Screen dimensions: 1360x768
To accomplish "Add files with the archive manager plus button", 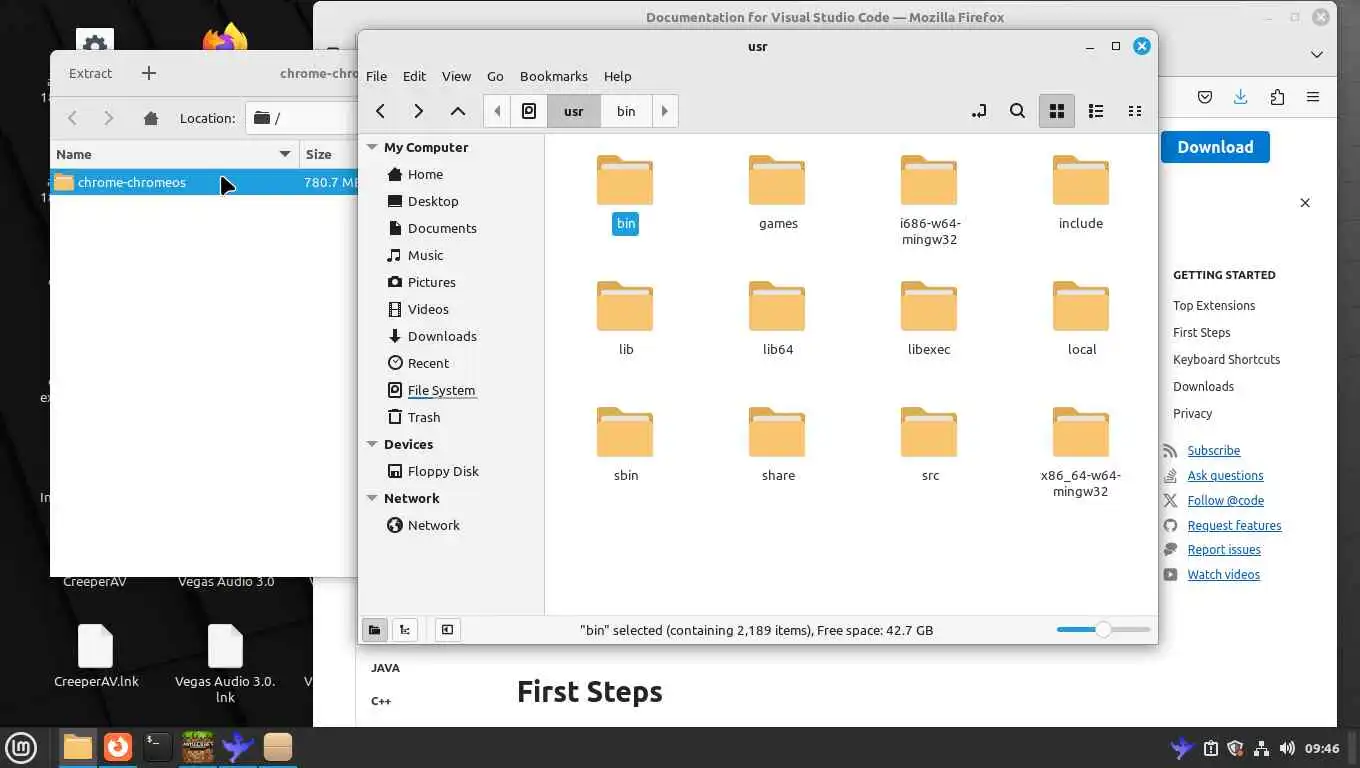I will [149, 73].
